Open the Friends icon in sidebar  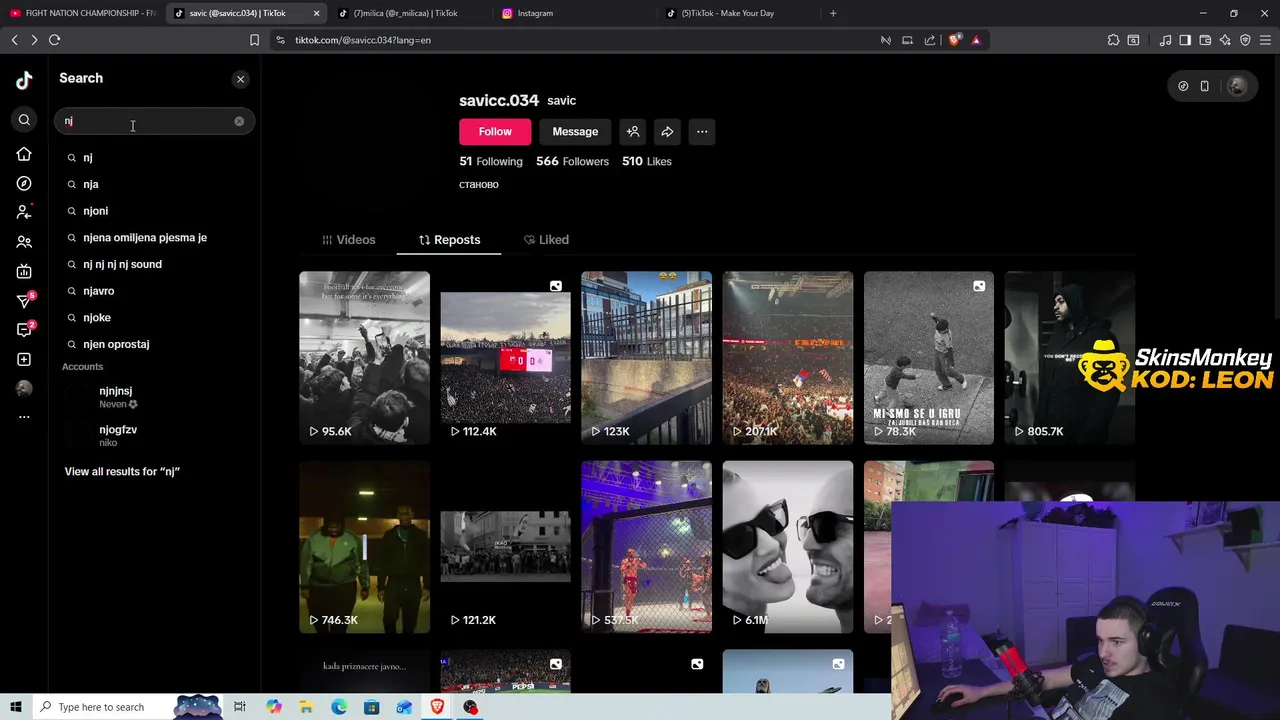coord(24,242)
